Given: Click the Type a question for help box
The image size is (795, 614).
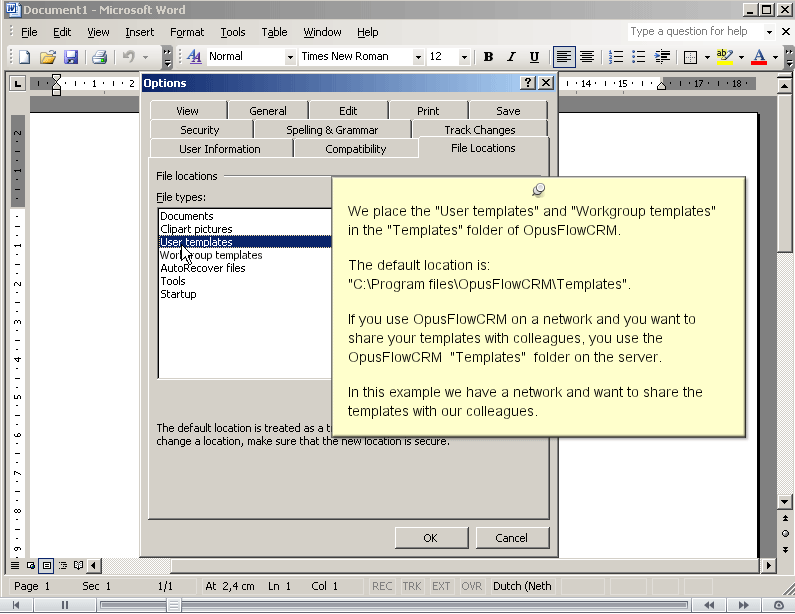Looking at the screenshot, I should [x=696, y=31].
